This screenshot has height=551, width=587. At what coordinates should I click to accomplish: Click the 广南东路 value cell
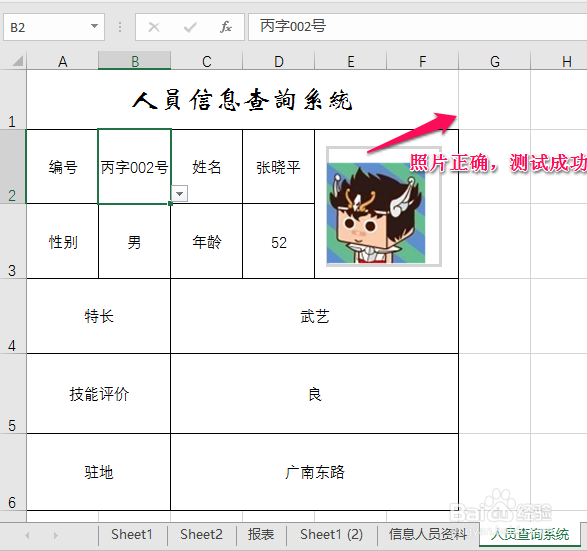click(314, 472)
